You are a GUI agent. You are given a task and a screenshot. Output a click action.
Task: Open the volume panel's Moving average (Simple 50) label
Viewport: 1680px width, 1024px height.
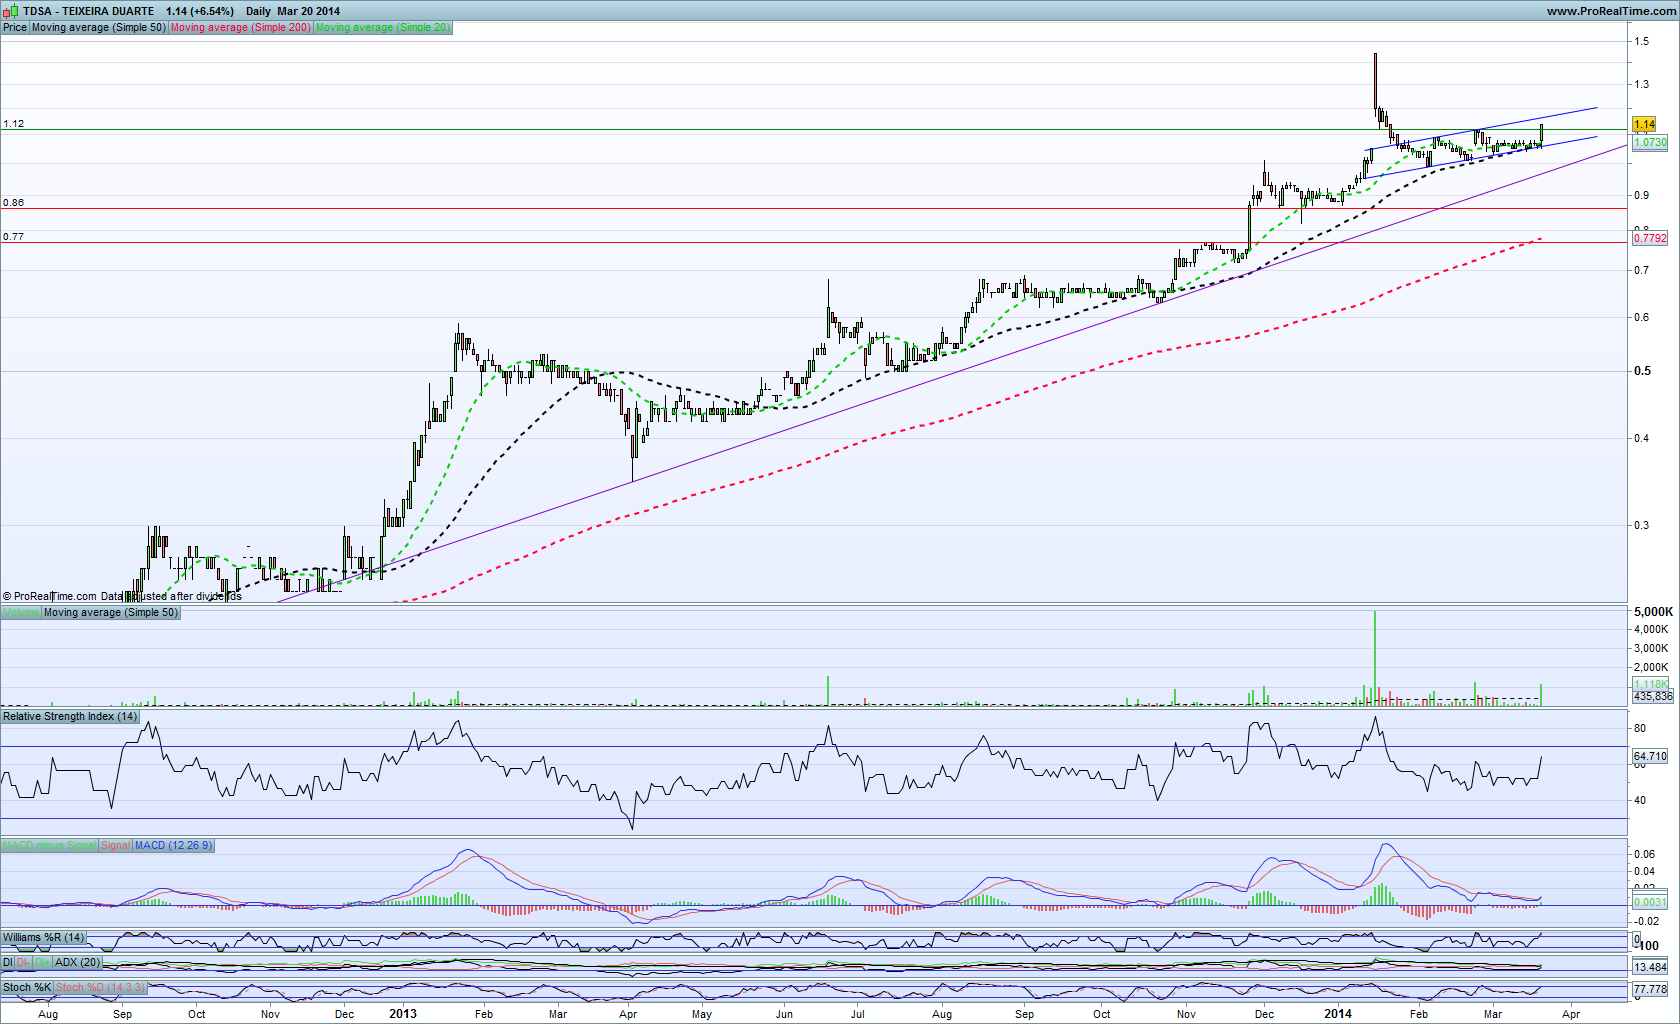click(x=111, y=613)
